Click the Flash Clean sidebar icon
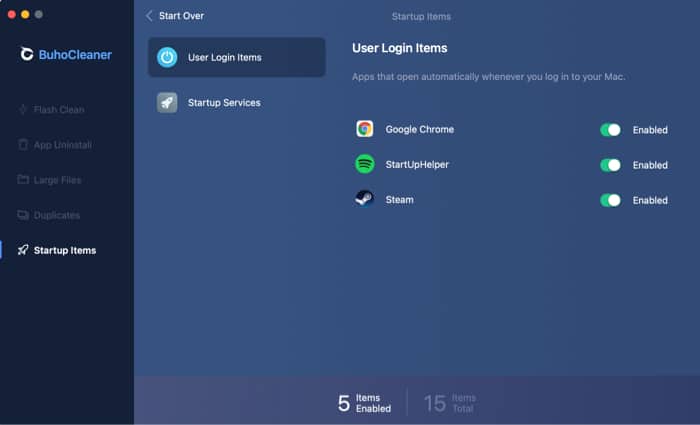The width and height of the screenshot is (700, 425). (23, 109)
